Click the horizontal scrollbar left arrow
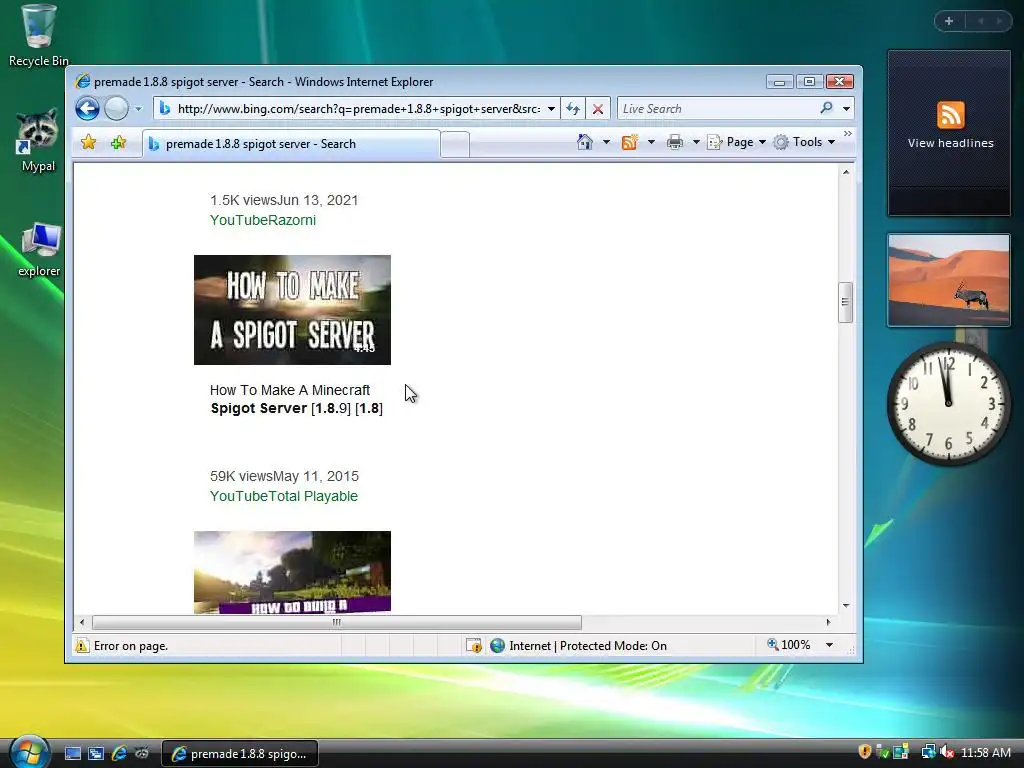Screen dimensions: 1024x768 click(x=82, y=622)
